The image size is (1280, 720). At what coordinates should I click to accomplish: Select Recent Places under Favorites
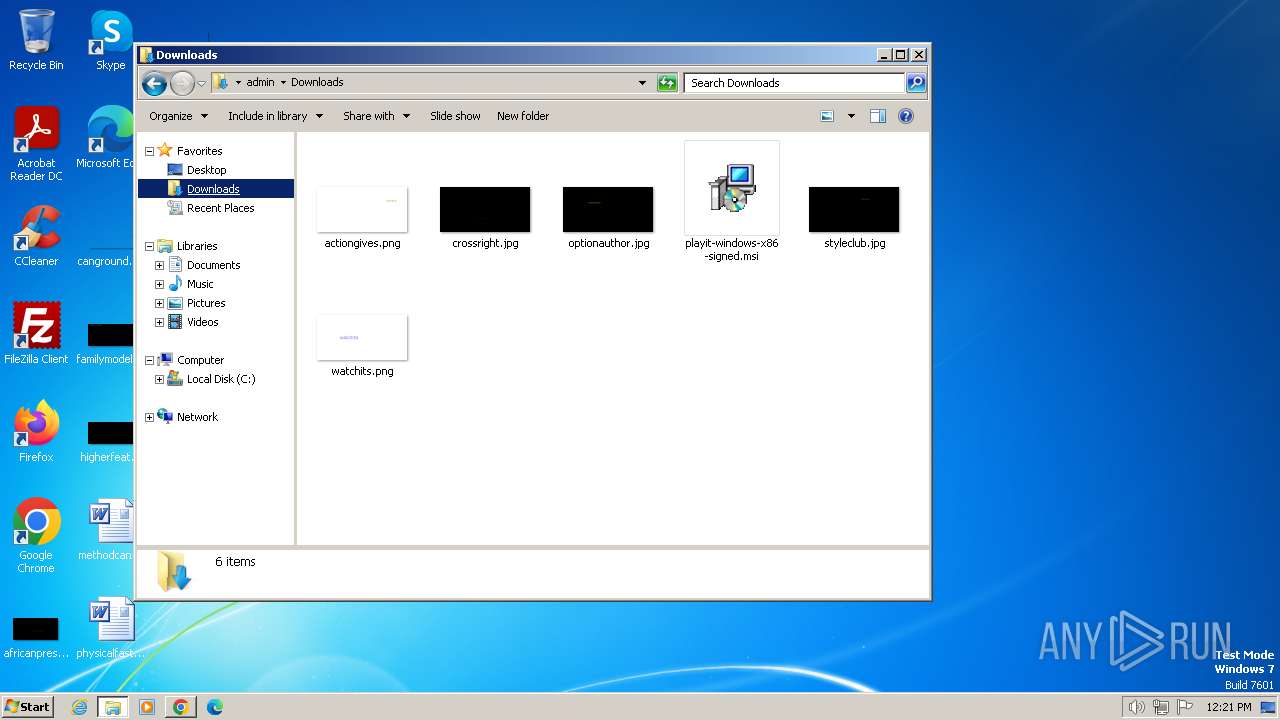[x=220, y=208]
